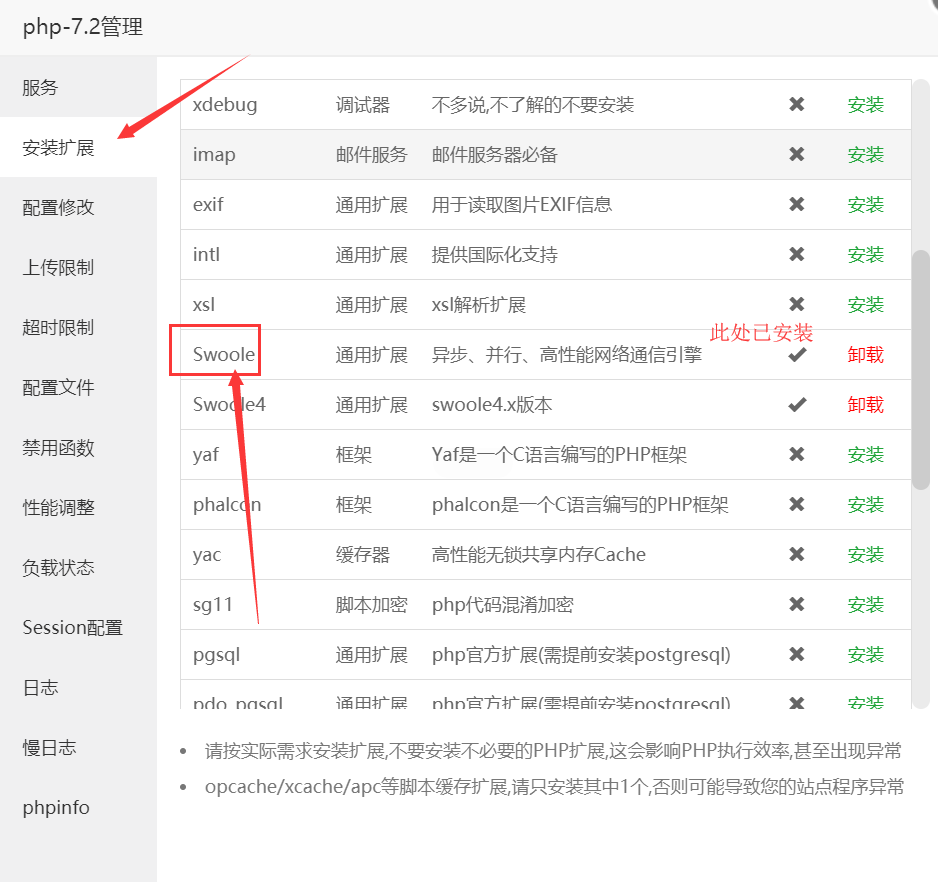The width and height of the screenshot is (938, 882).
Task: Open the 配置修改 sidebar tab
Action: 78,207
